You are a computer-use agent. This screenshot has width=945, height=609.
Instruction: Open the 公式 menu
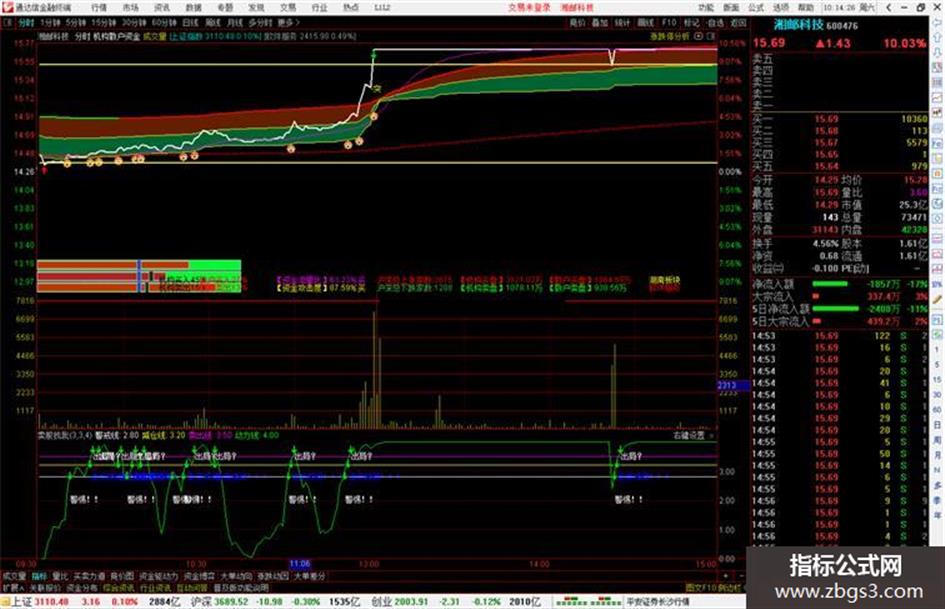tap(756, 7)
